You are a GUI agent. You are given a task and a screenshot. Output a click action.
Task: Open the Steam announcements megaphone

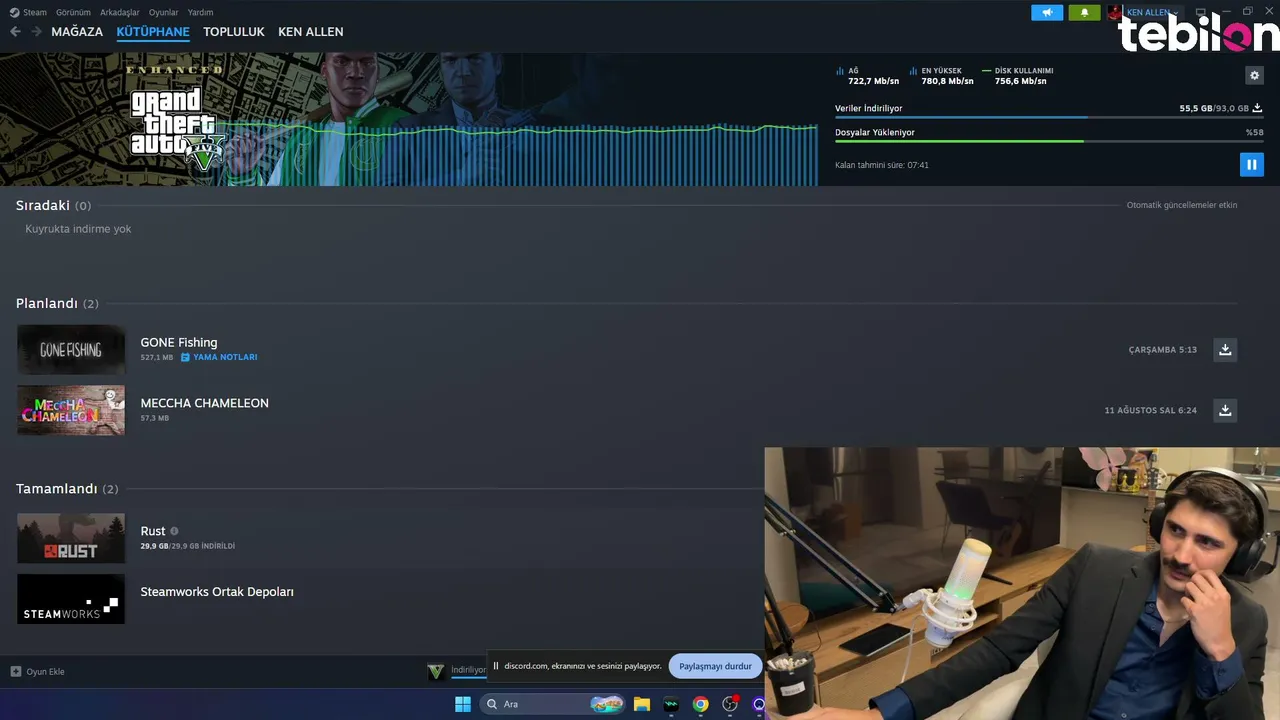tap(1047, 13)
